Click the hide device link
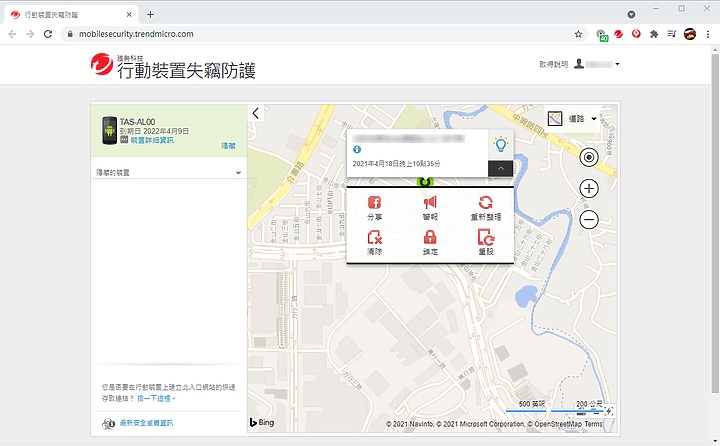This screenshot has width=720, height=446. [x=228, y=146]
